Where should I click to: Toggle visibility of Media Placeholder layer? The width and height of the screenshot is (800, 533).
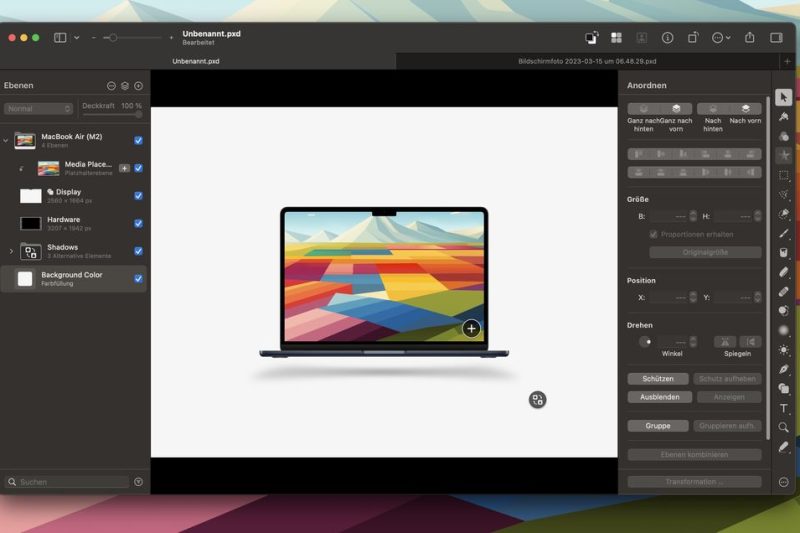(138, 168)
